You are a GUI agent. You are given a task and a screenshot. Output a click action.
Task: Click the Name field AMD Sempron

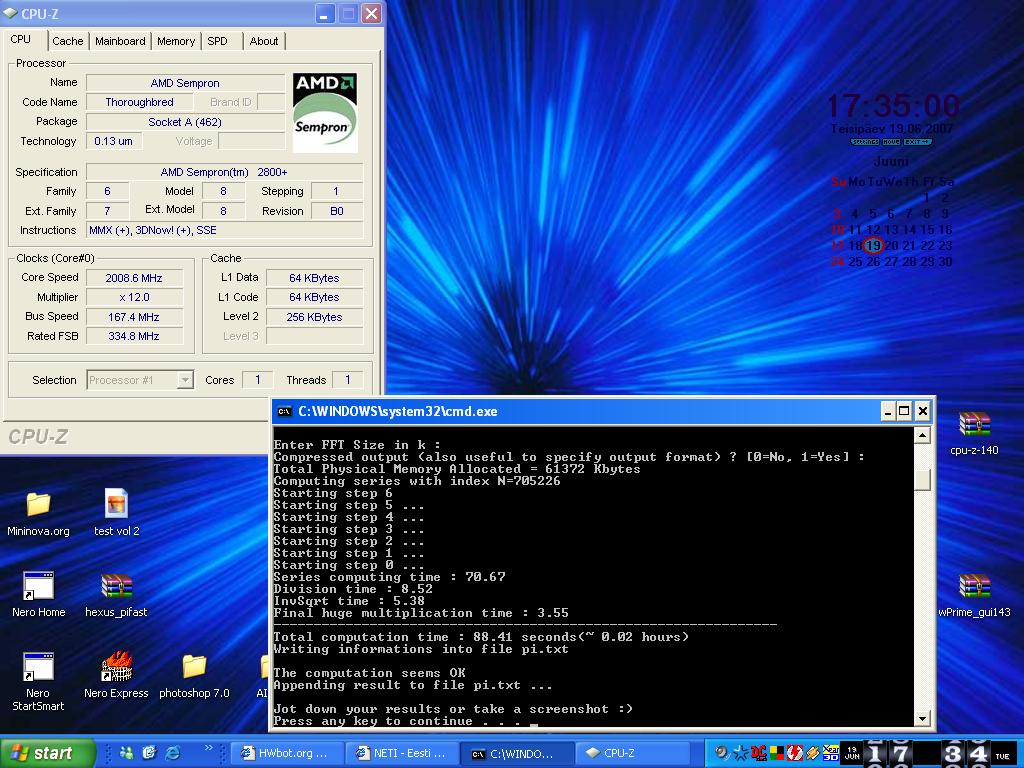tap(185, 83)
